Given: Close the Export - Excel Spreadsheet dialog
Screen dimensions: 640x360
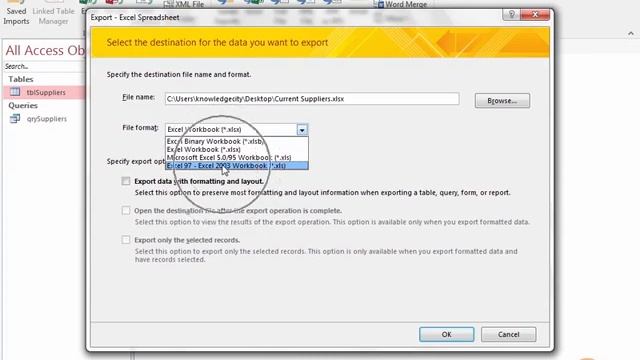Looking at the screenshot, I should (x=535, y=15).
